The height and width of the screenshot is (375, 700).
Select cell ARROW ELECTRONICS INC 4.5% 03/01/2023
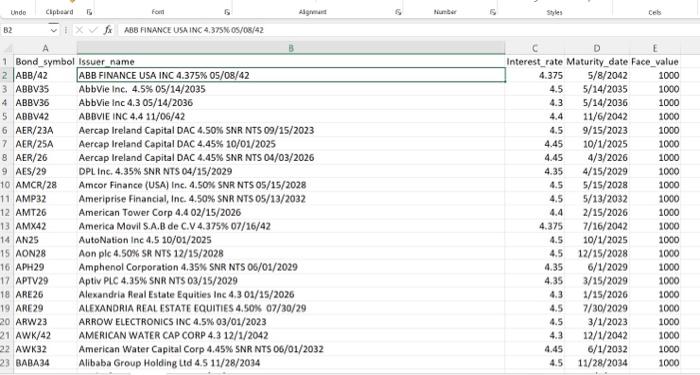[291, 321]
